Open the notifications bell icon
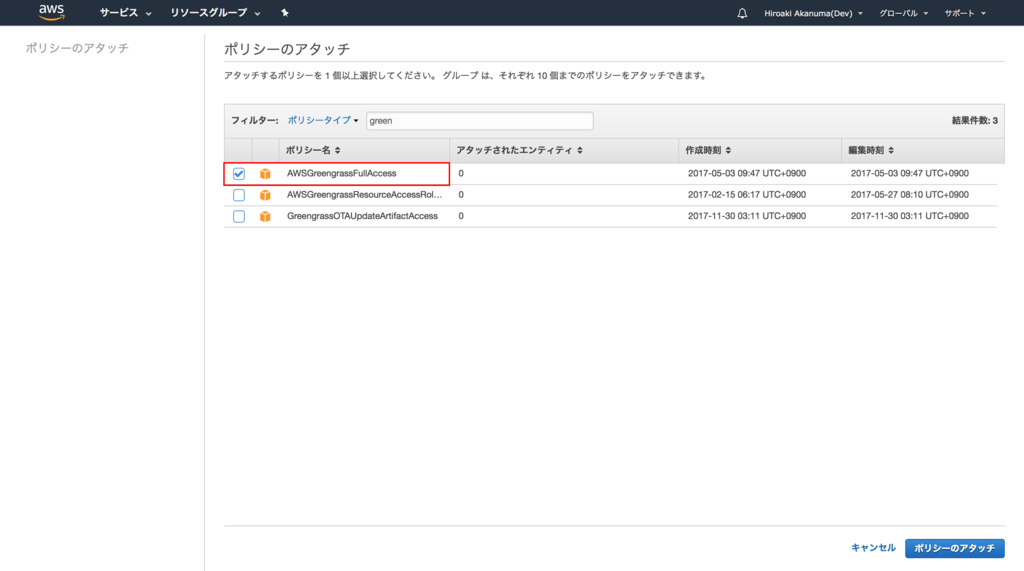The height and width of the screenshot is (571, 1024). pyautogui.click(x=742, y=13)
